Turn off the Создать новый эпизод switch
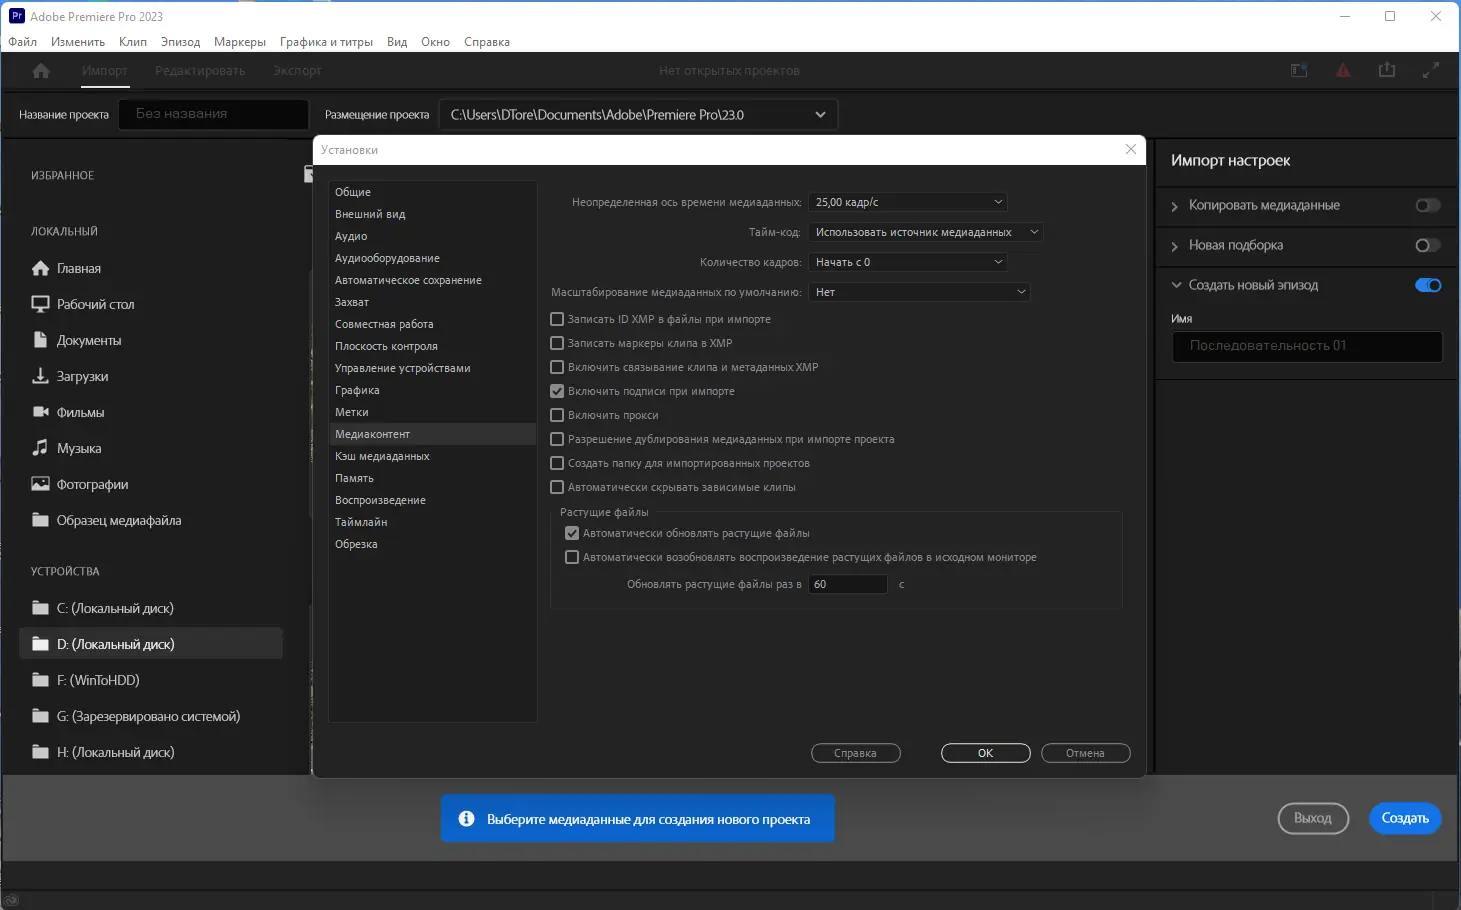This screenshot has height=910, width=1461. 1428,285
